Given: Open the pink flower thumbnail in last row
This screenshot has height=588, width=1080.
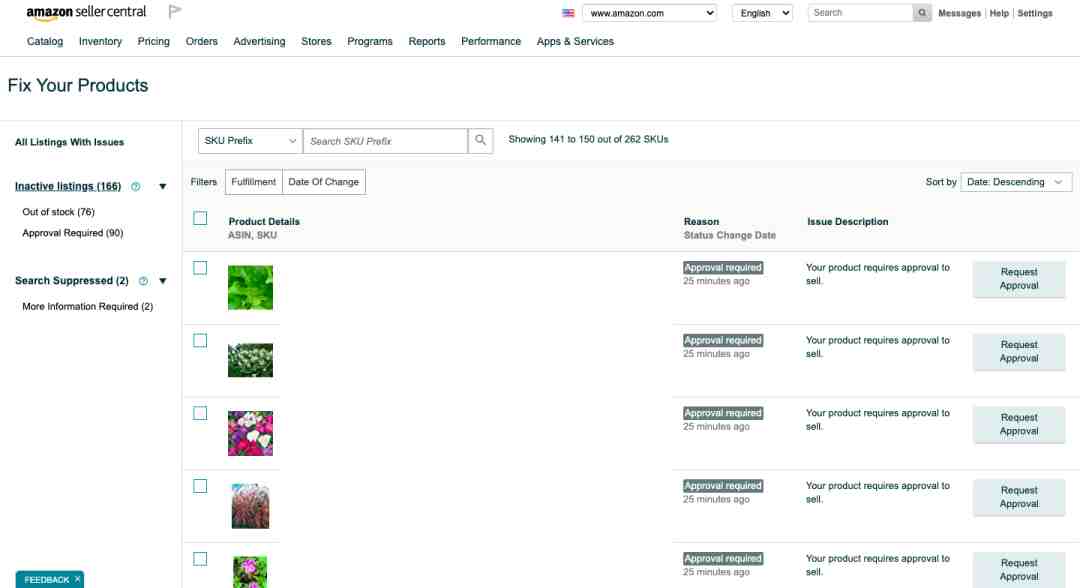Looking at the screenshot, I should tap(250, 572).
